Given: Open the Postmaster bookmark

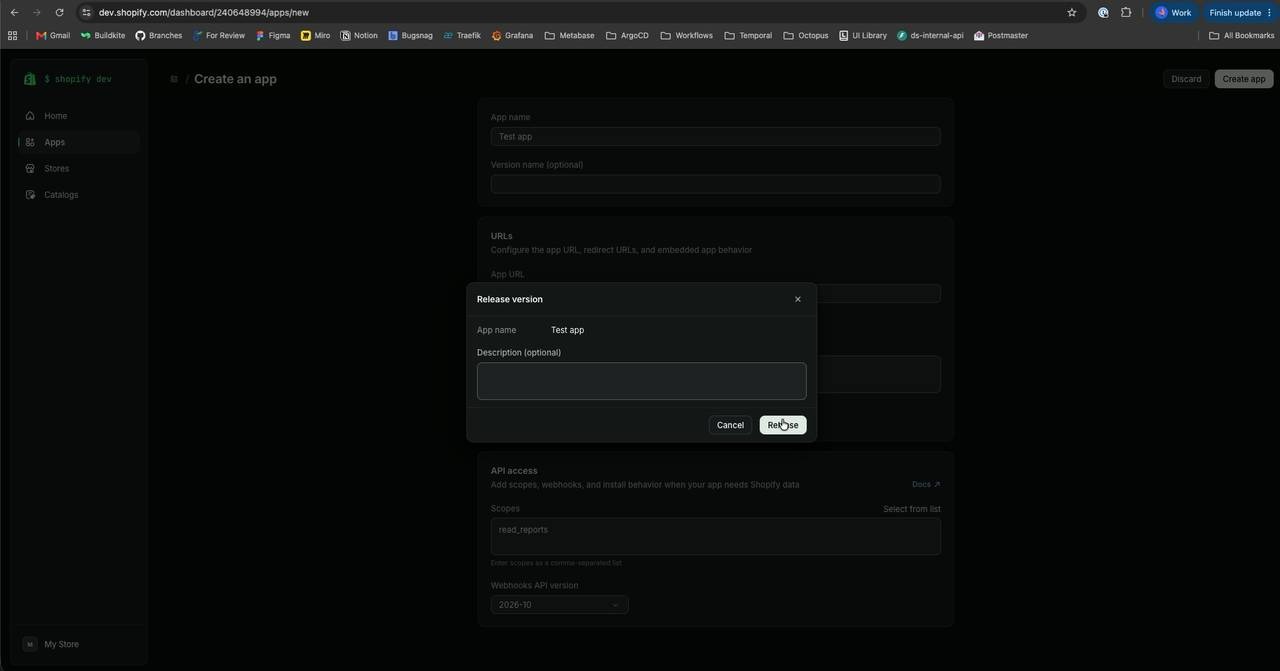Looking at the screenshot, I should 1001,36.
